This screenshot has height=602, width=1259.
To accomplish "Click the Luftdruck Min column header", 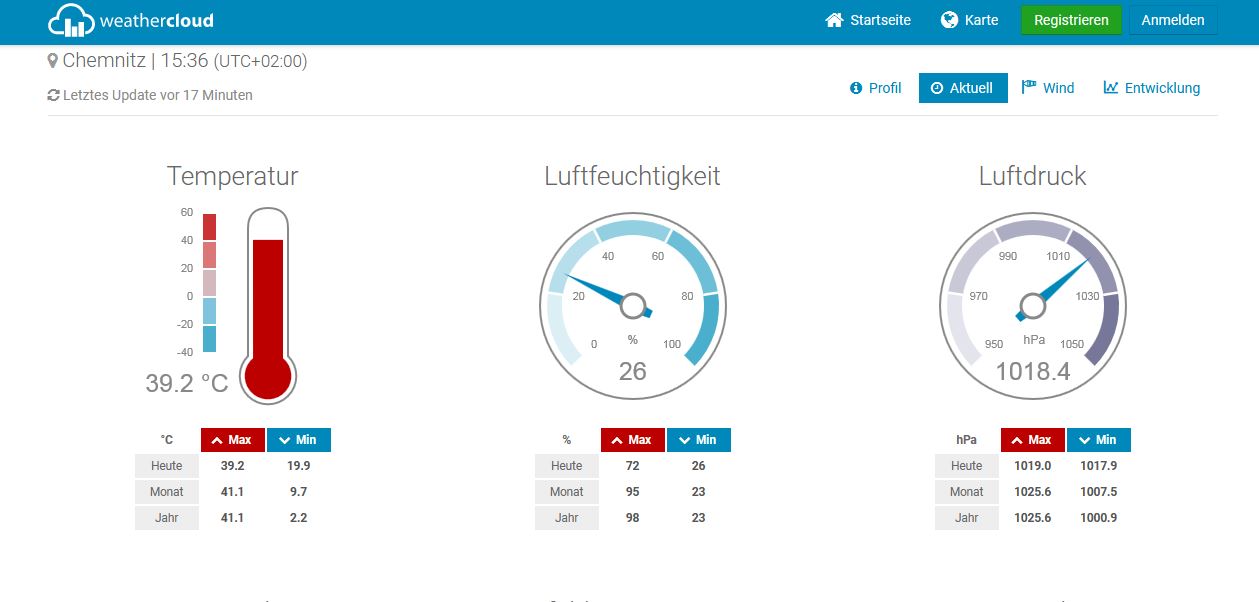I will (x=1098, y=440).
